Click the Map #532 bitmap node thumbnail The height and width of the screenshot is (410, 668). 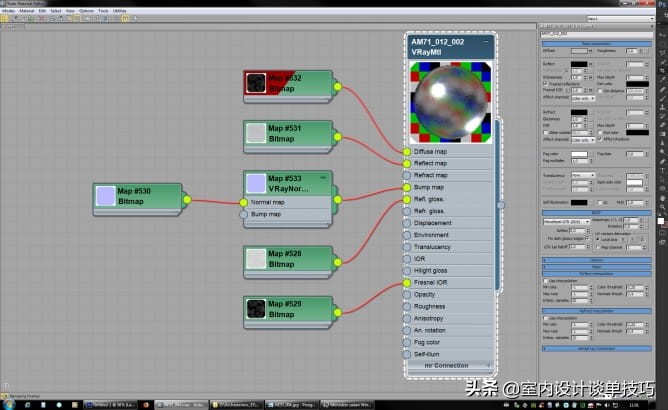click(x=257, y=85)
